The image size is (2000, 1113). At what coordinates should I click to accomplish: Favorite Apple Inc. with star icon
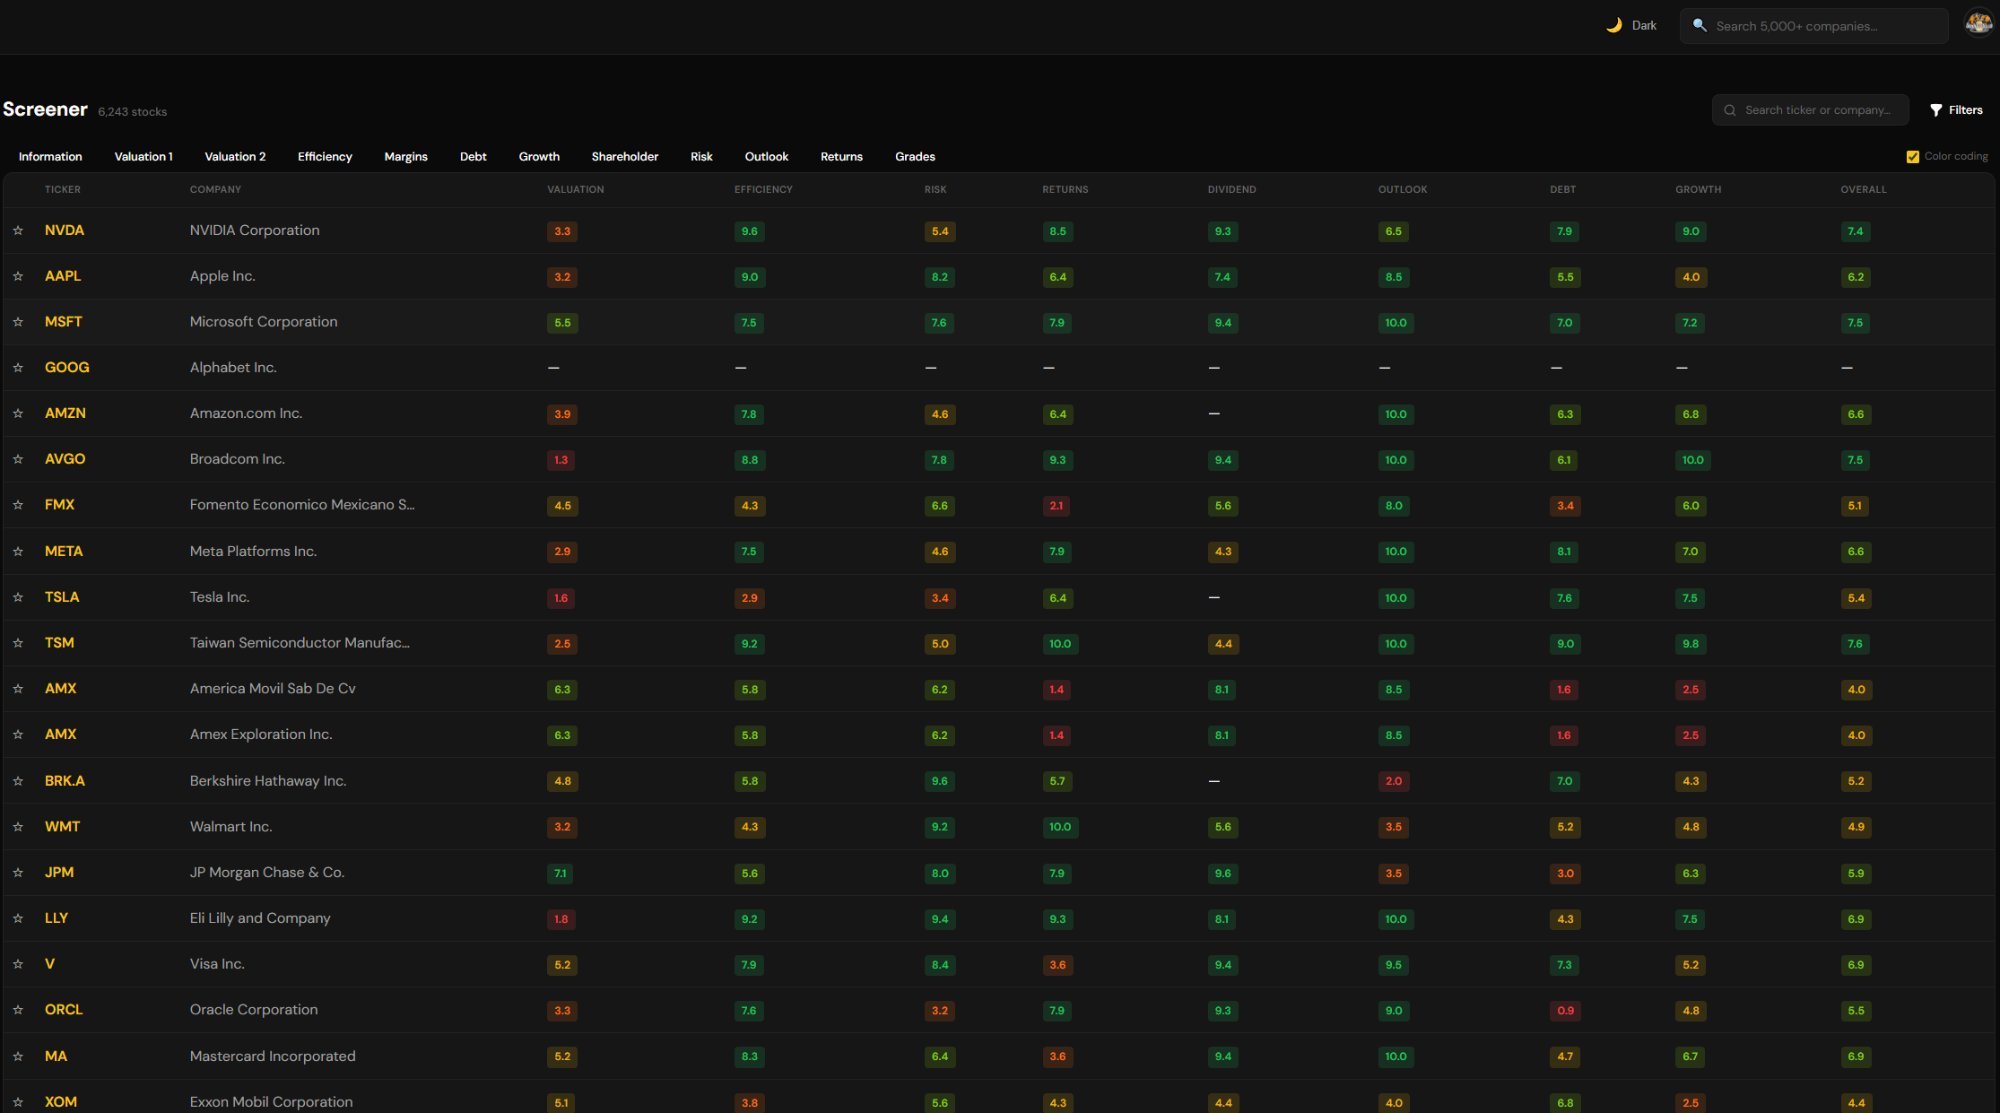(18, 276)
